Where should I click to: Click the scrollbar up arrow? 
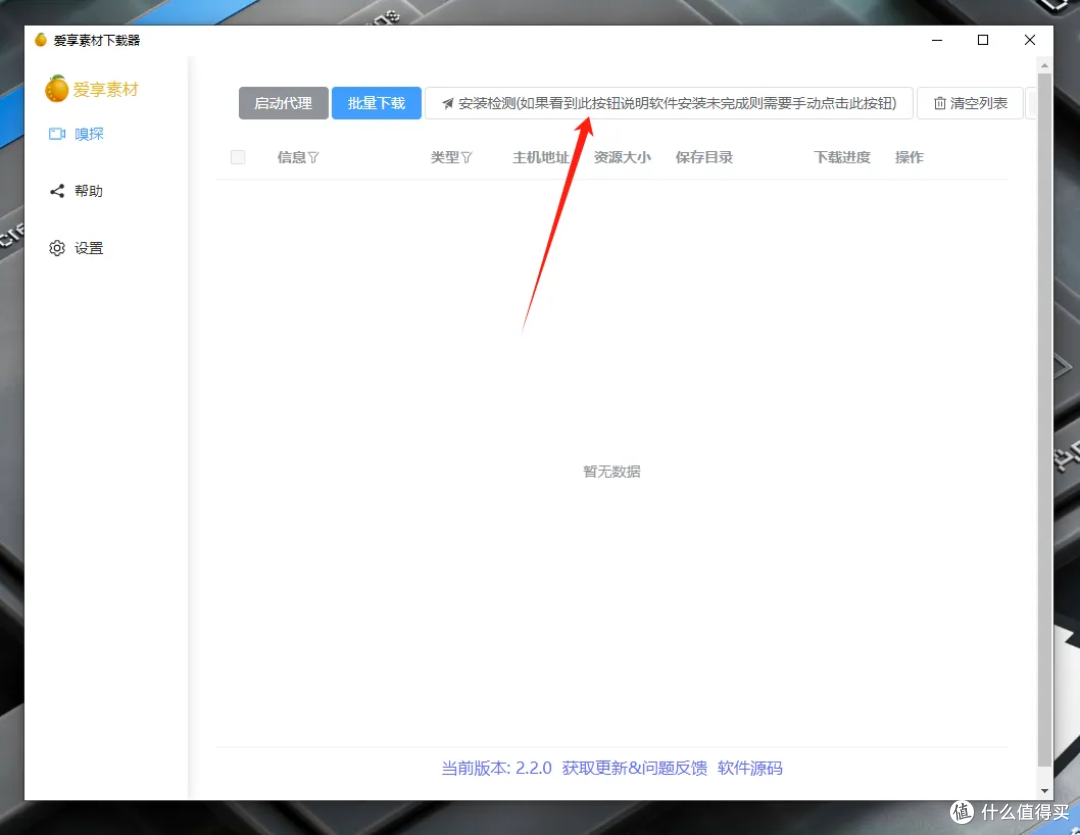(1044, 66)
